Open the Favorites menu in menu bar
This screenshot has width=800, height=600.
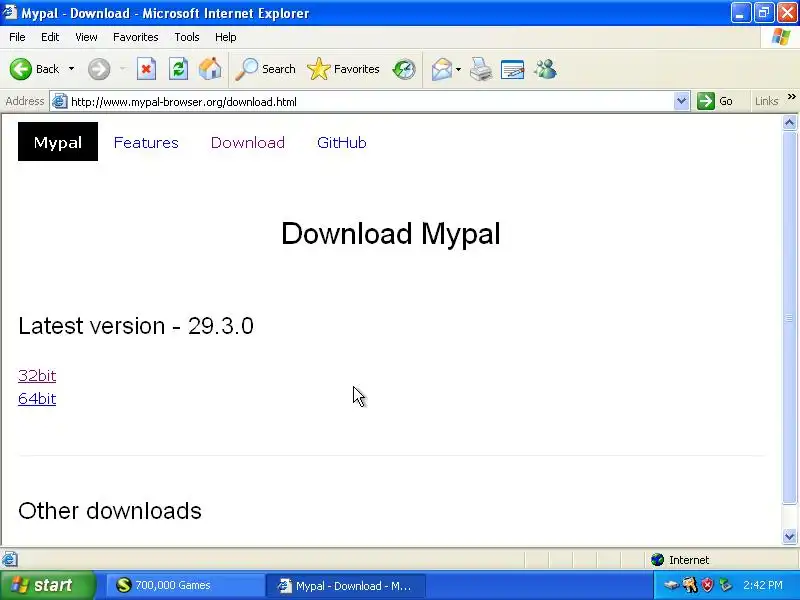point(135,37)
